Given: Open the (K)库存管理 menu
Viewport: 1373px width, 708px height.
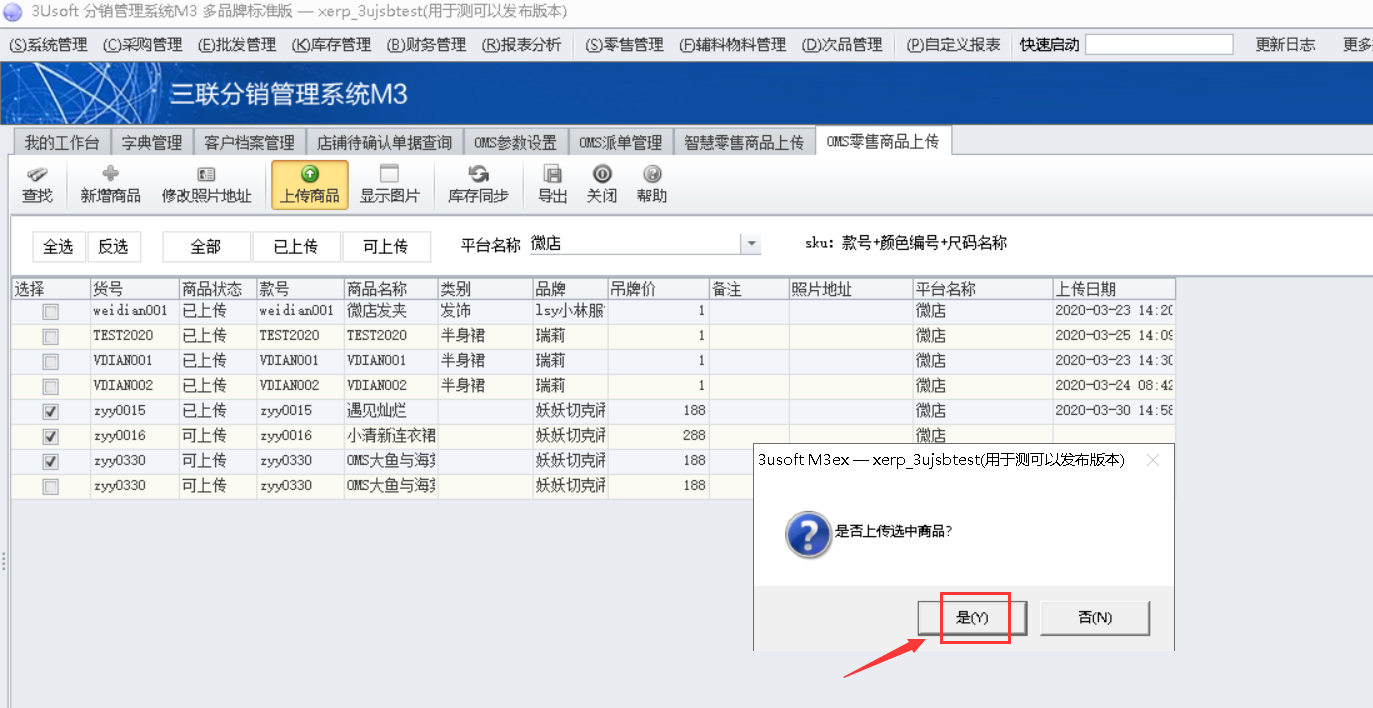Looking at the screenshot, I should click(331, 45).
